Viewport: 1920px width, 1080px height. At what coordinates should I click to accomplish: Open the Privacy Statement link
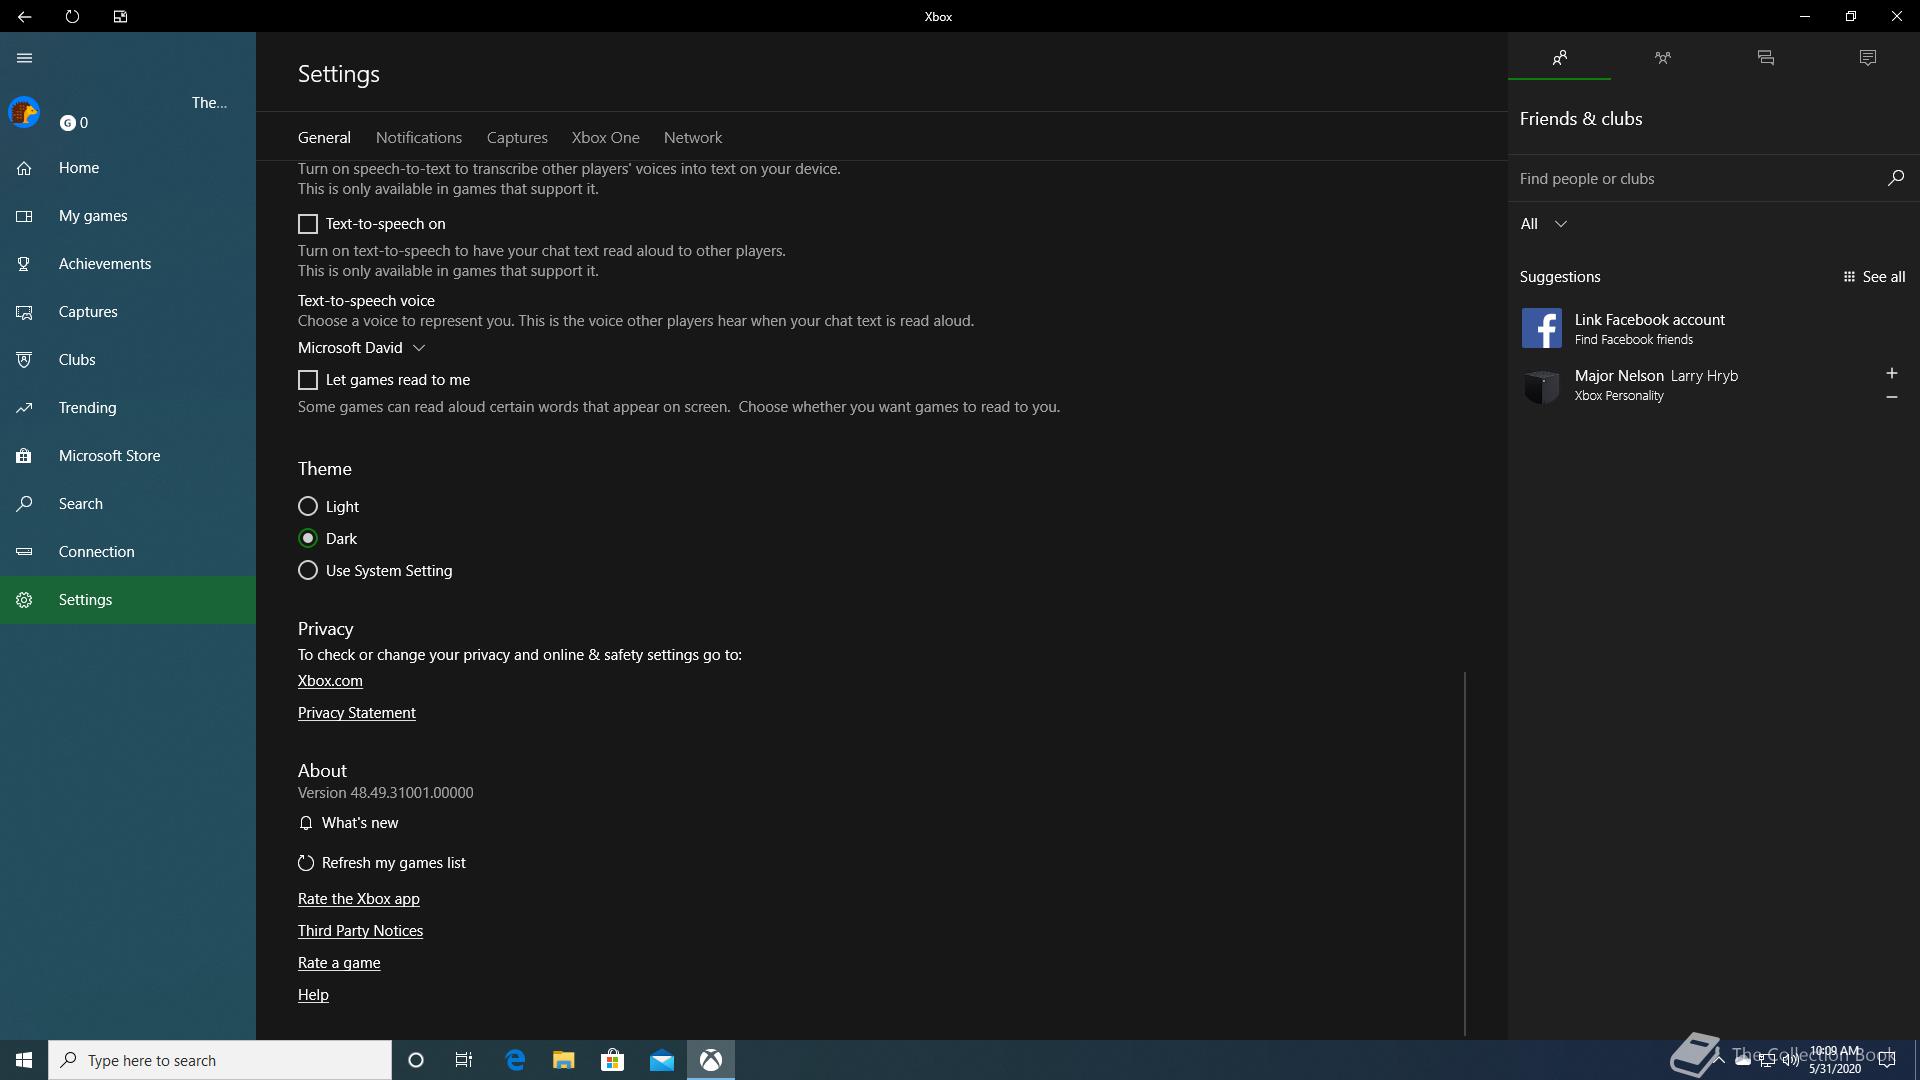(x=356, y=713)
